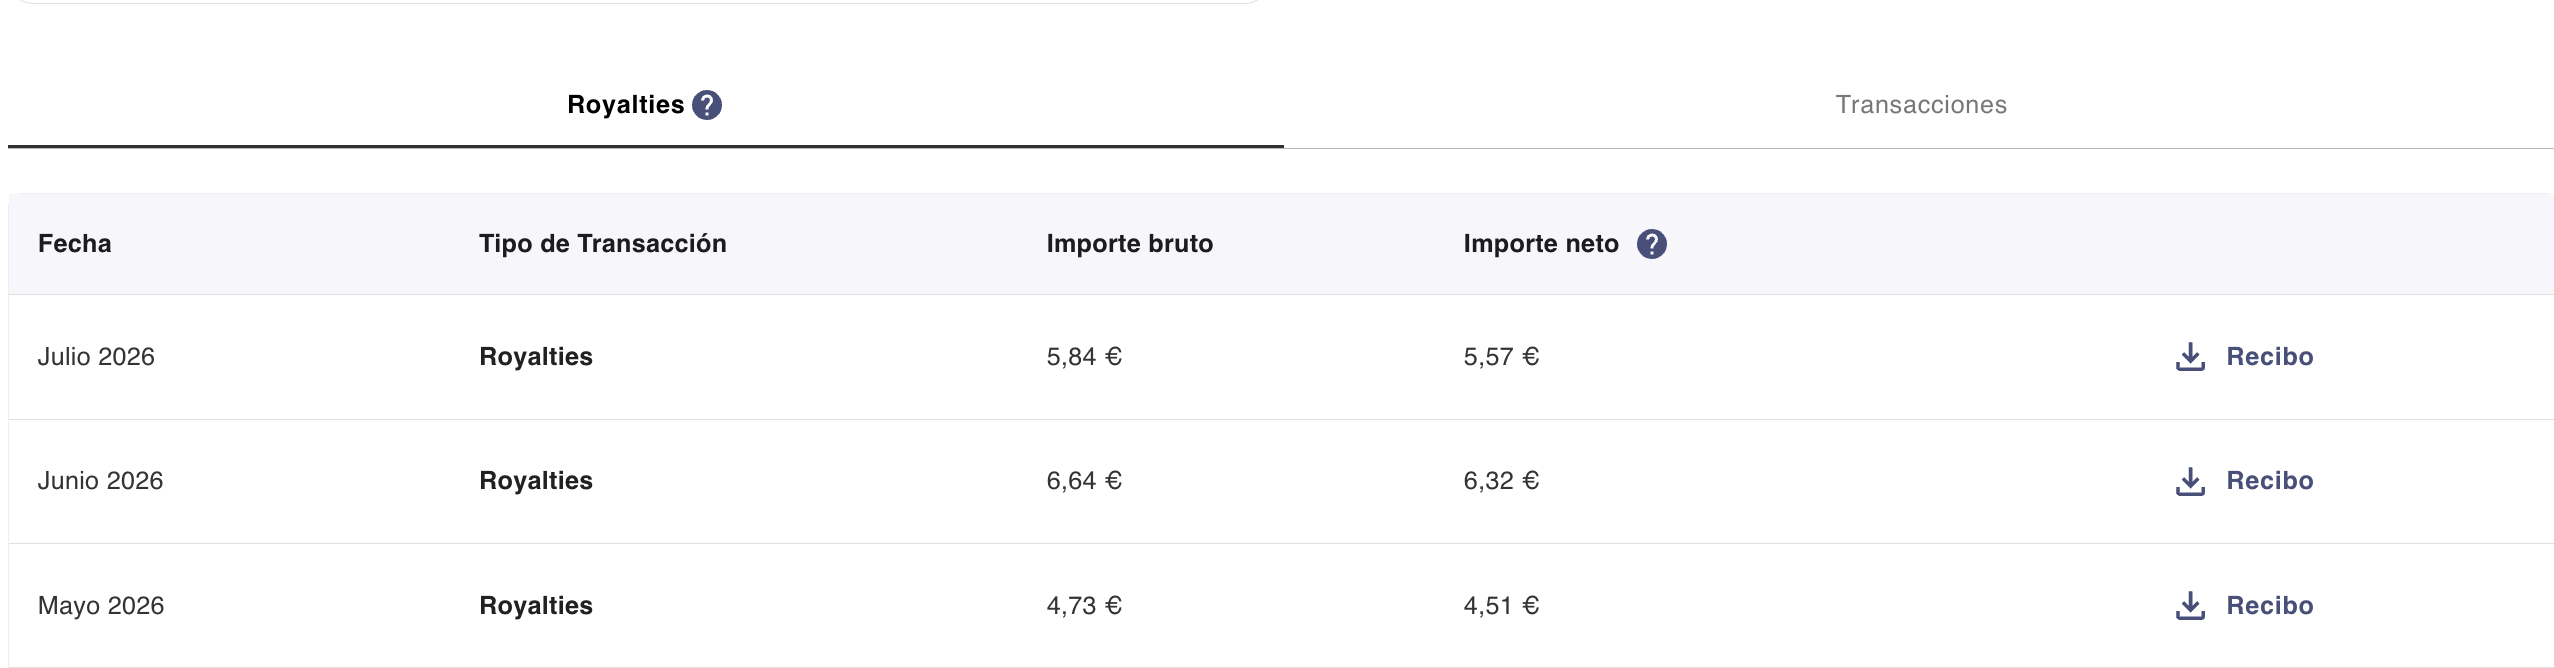
Task: Click the download icon for Mayo 2026
Action: pos(2190,605)
